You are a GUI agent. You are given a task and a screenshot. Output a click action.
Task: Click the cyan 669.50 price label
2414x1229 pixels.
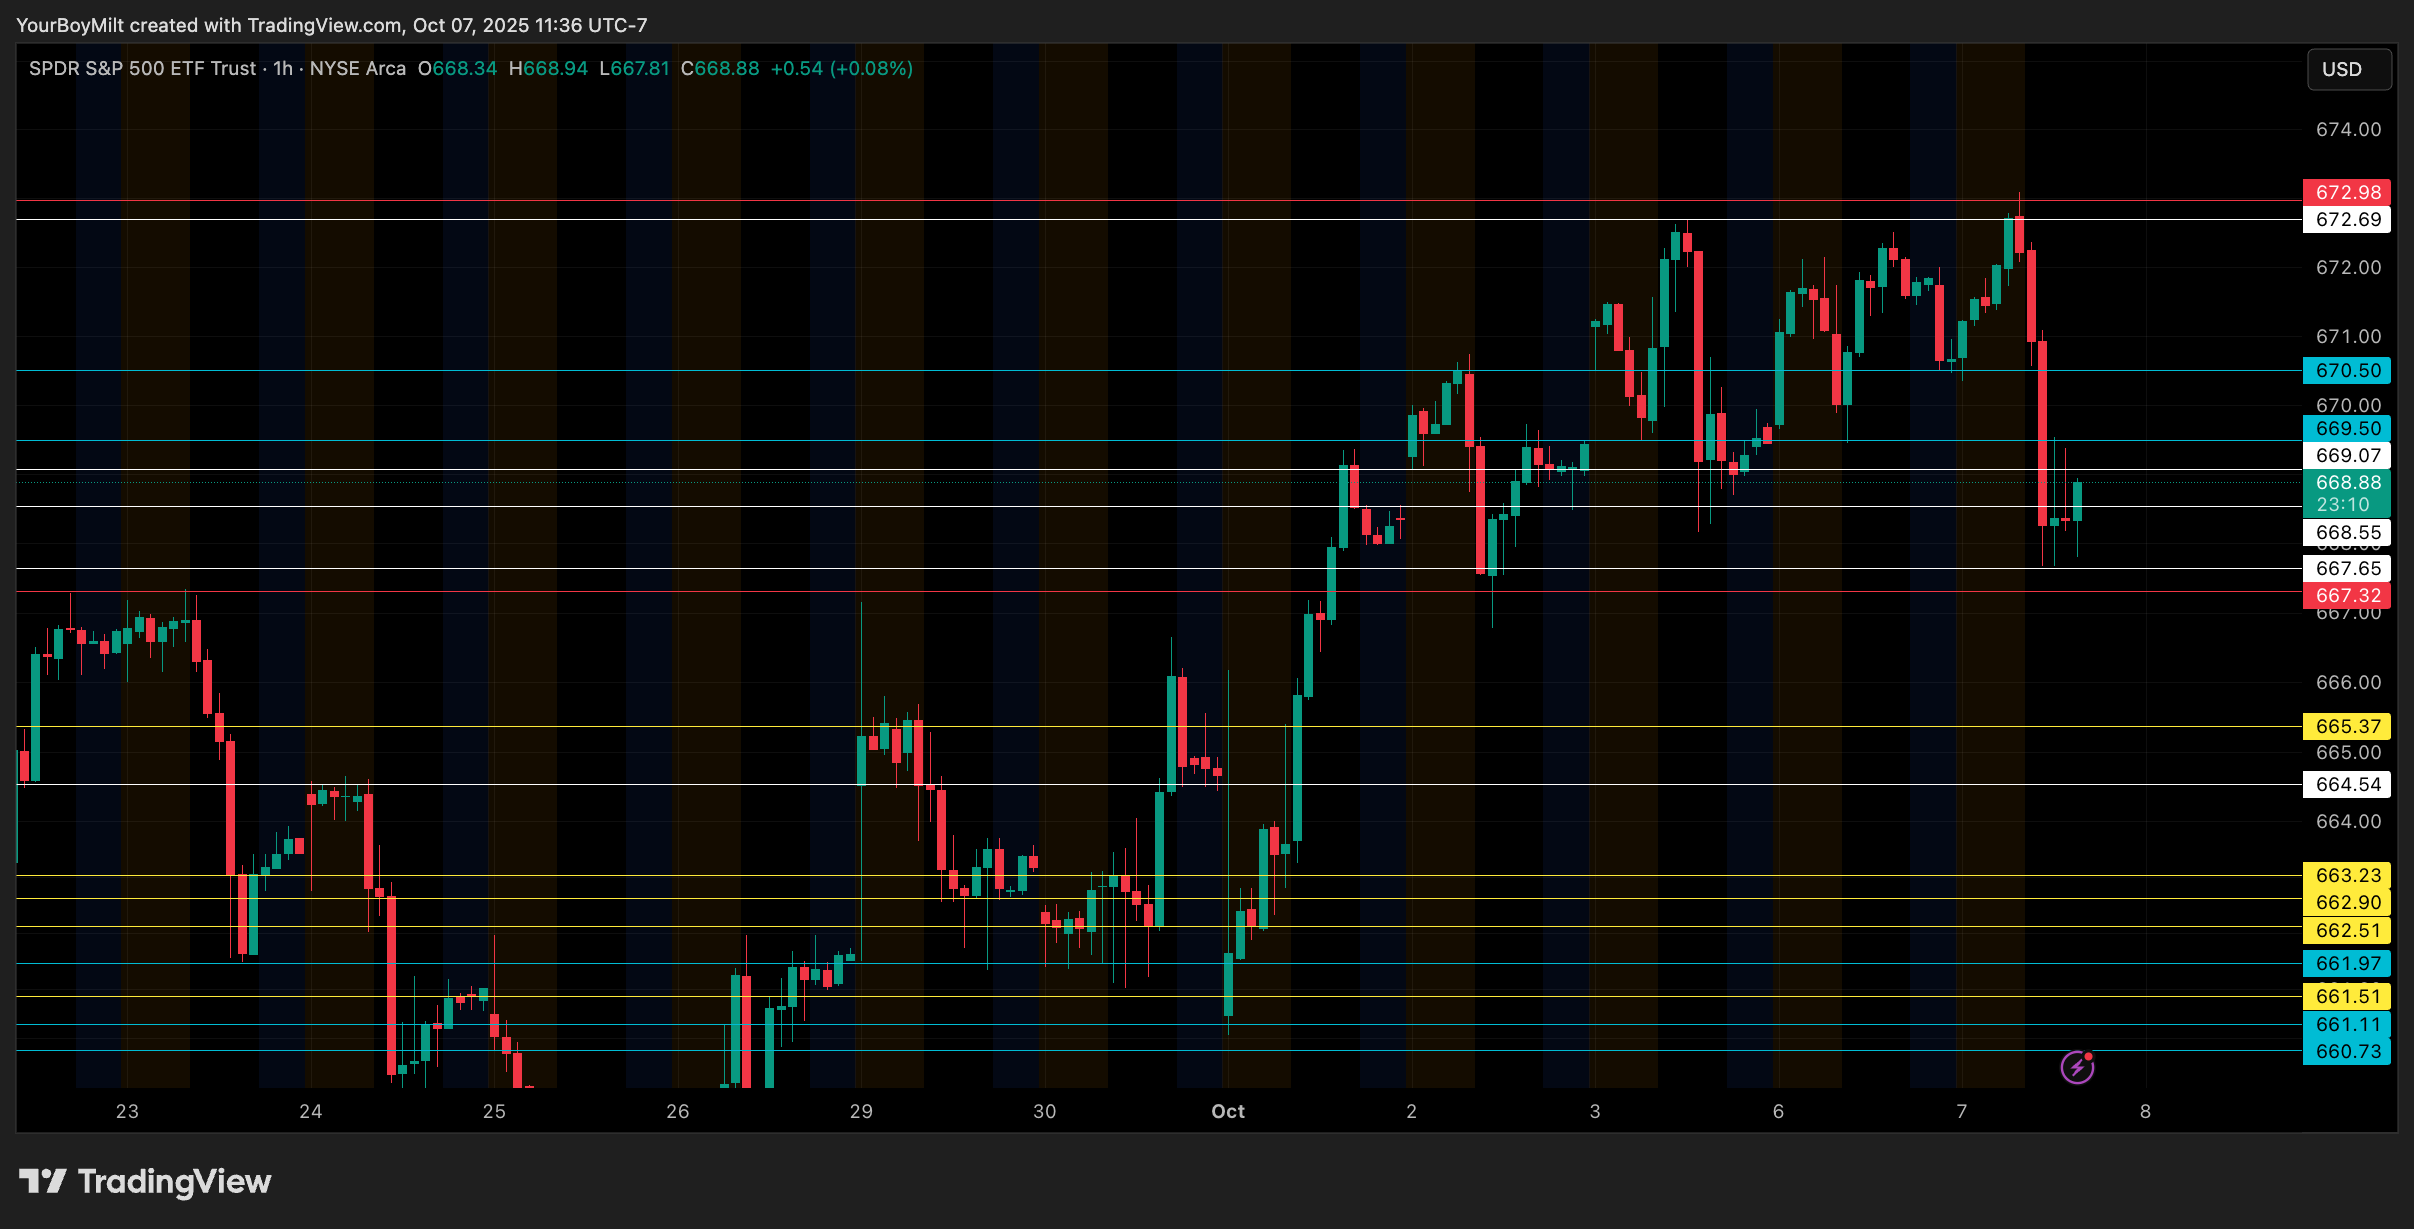pos(2346,428)
